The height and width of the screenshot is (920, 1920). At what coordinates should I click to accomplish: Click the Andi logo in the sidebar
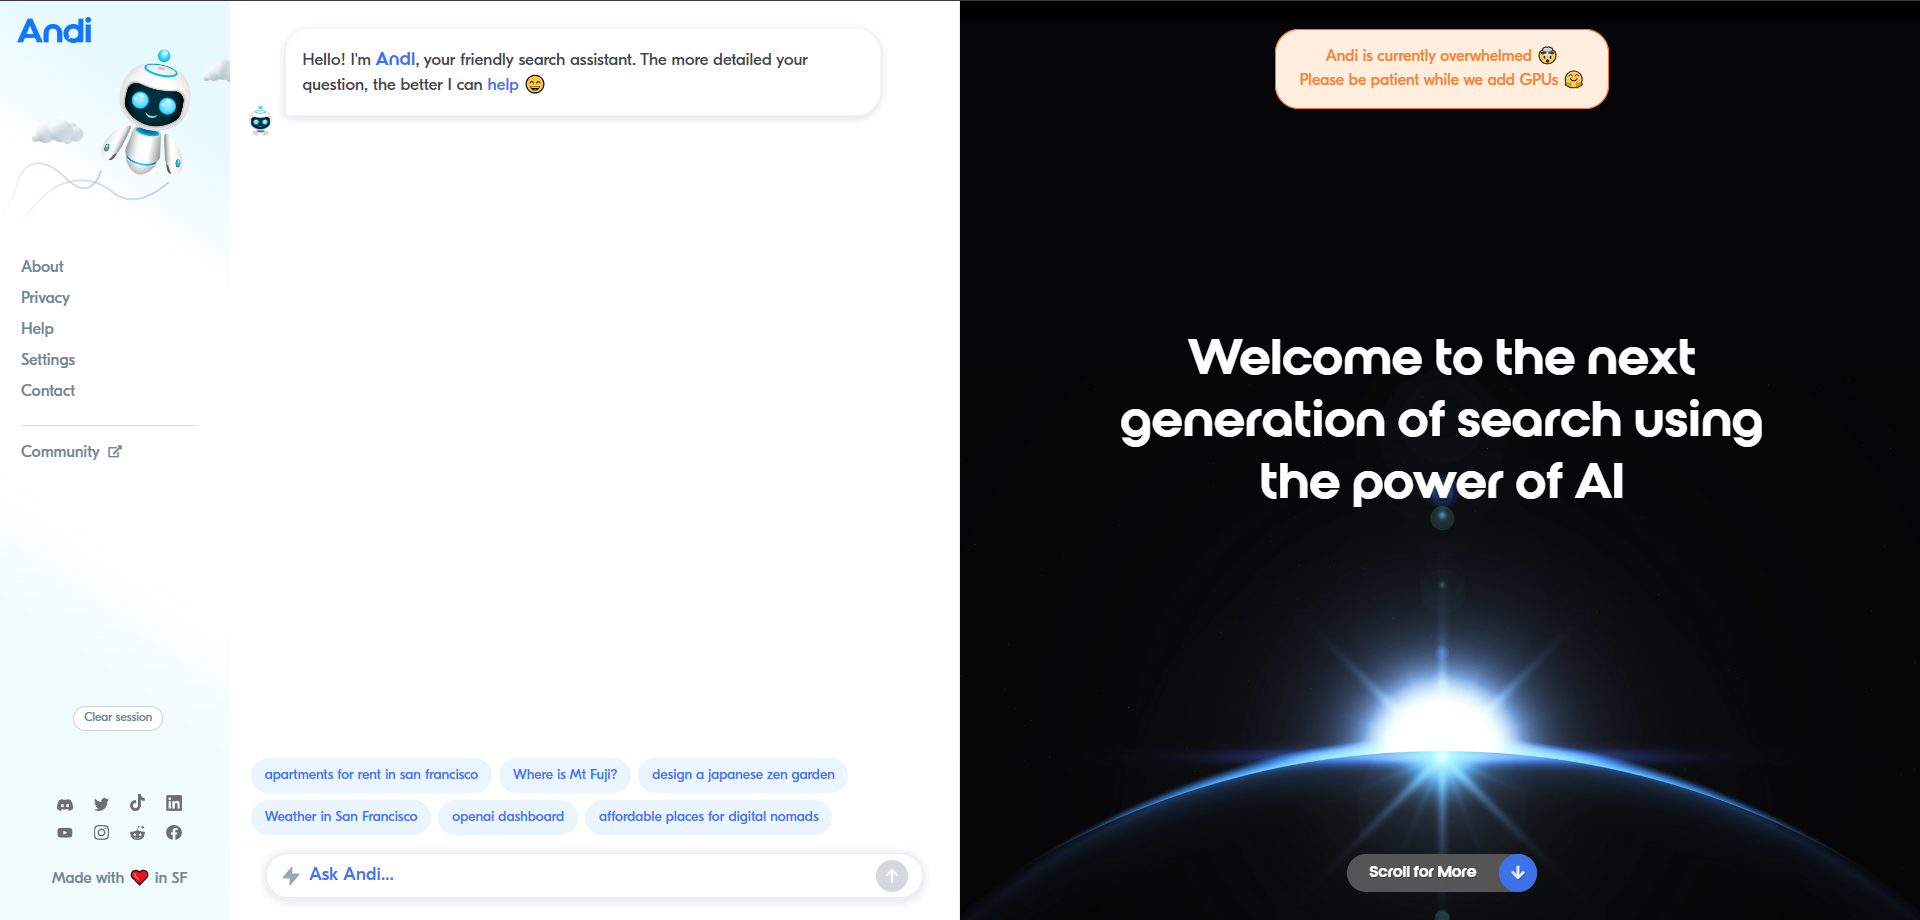(x=55, y=31)
